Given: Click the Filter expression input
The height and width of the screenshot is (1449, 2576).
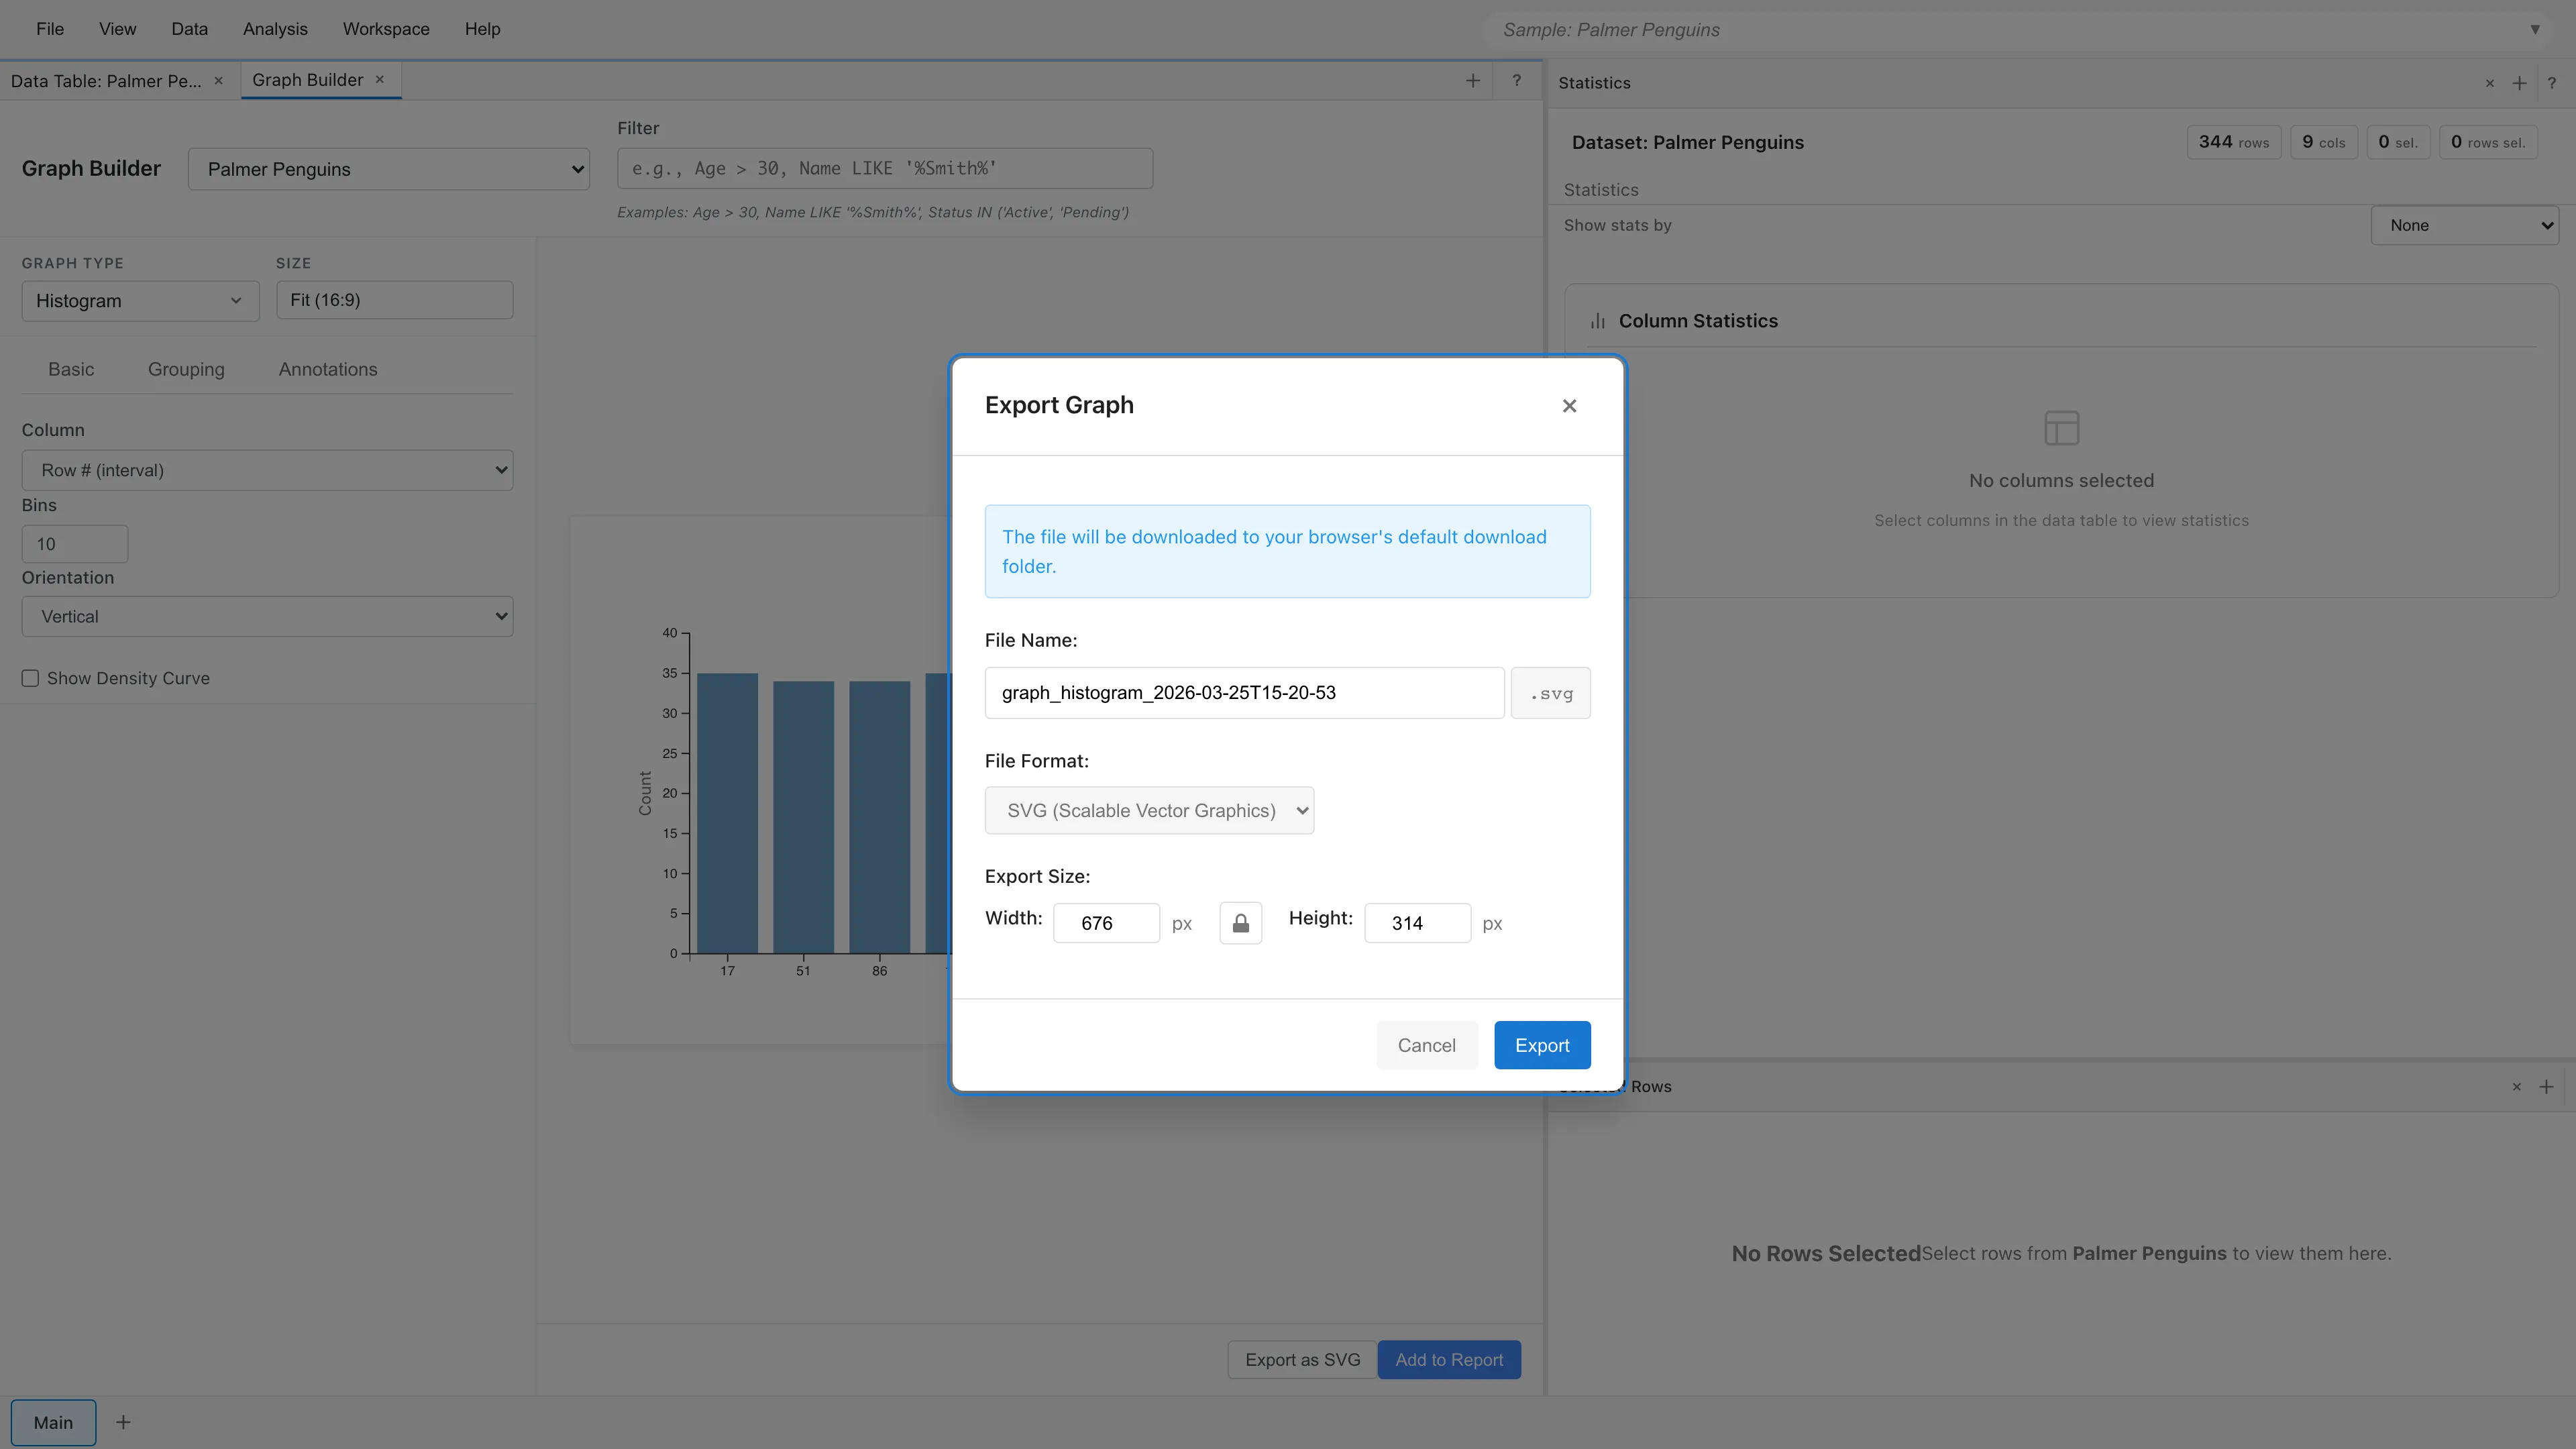Looking at the screenshot, I should pos(885,168).
